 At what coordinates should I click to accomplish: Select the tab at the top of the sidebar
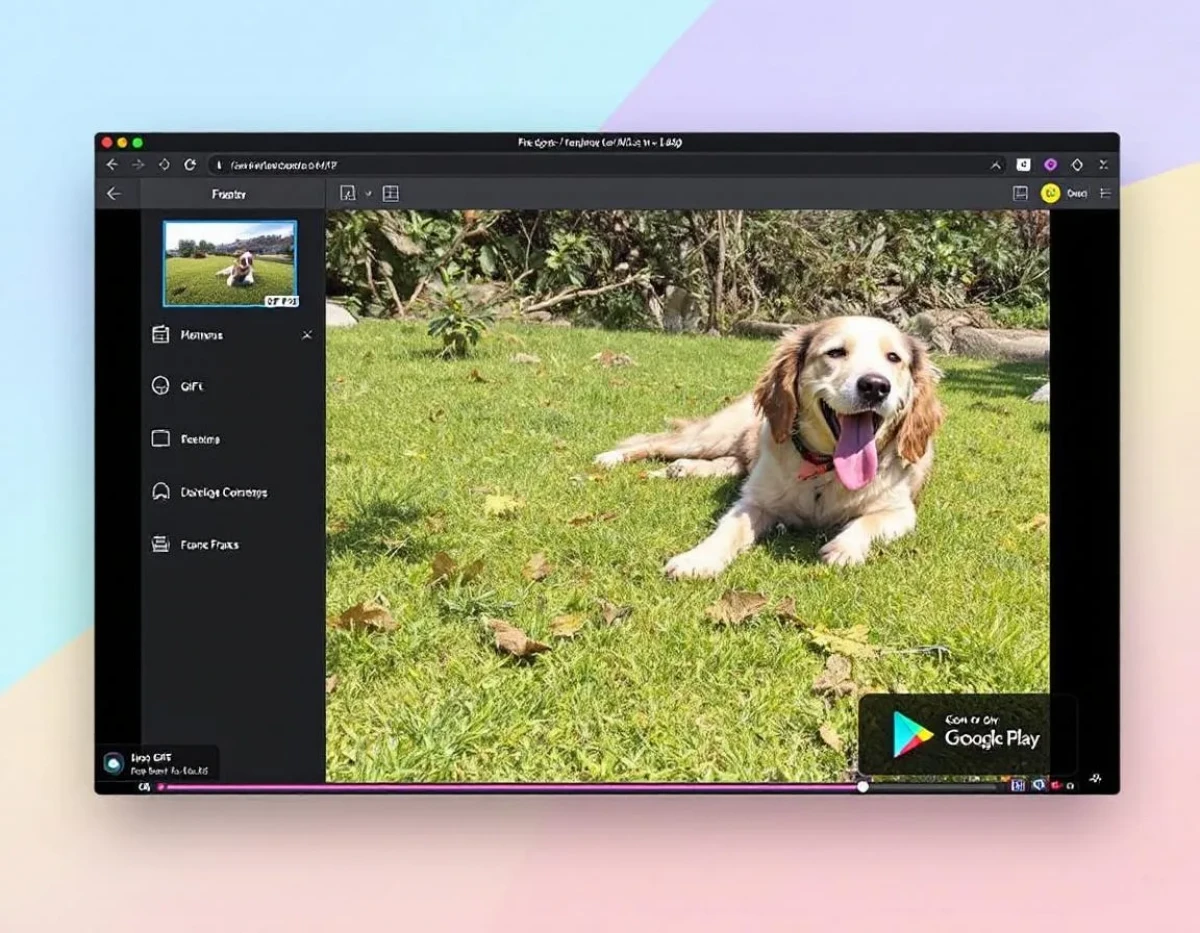point(233,194)
